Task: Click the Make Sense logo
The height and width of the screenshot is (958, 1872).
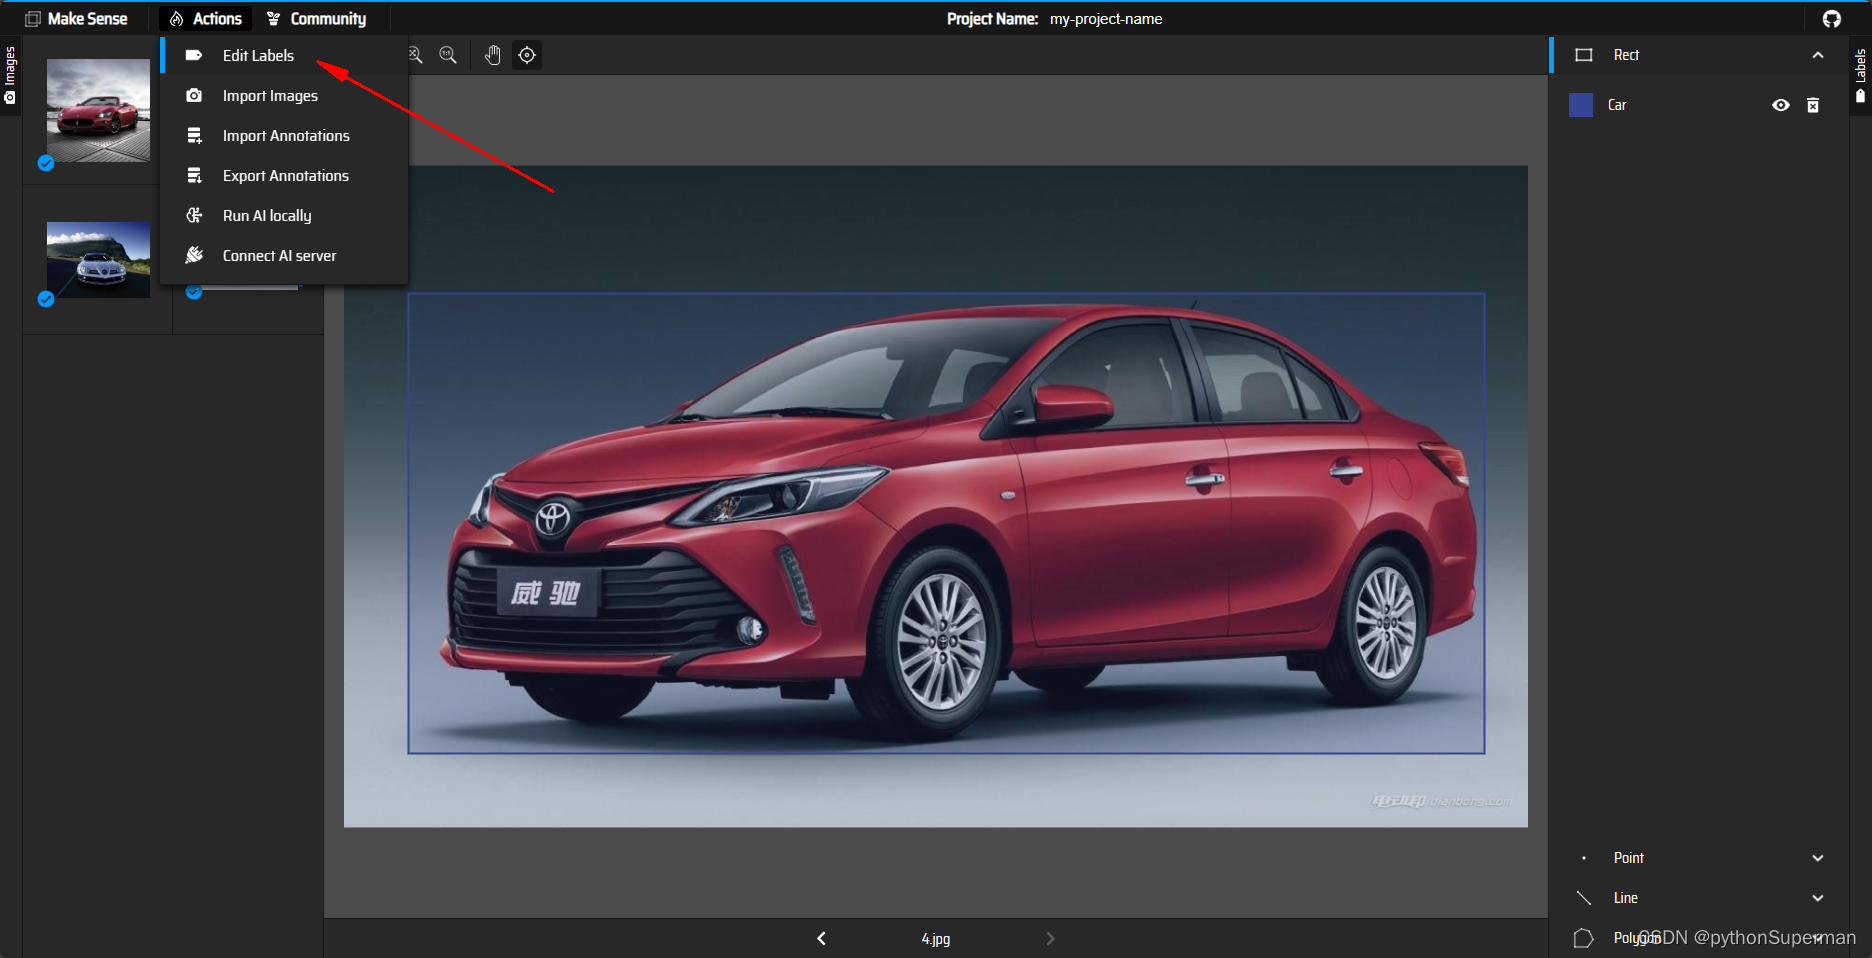Action: click(x=77, y=19)
